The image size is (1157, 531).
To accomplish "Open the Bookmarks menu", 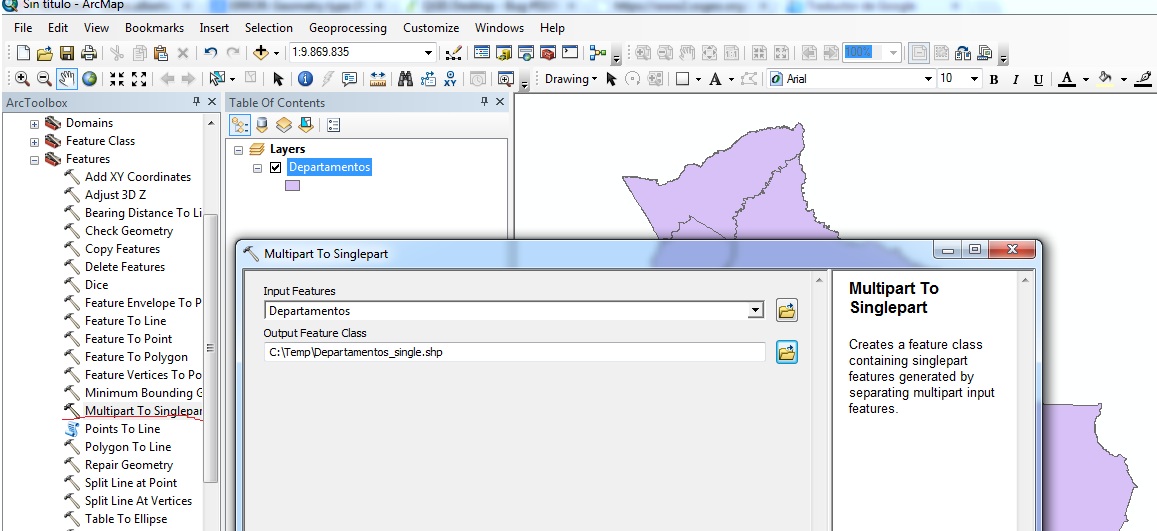I will 154,28.
